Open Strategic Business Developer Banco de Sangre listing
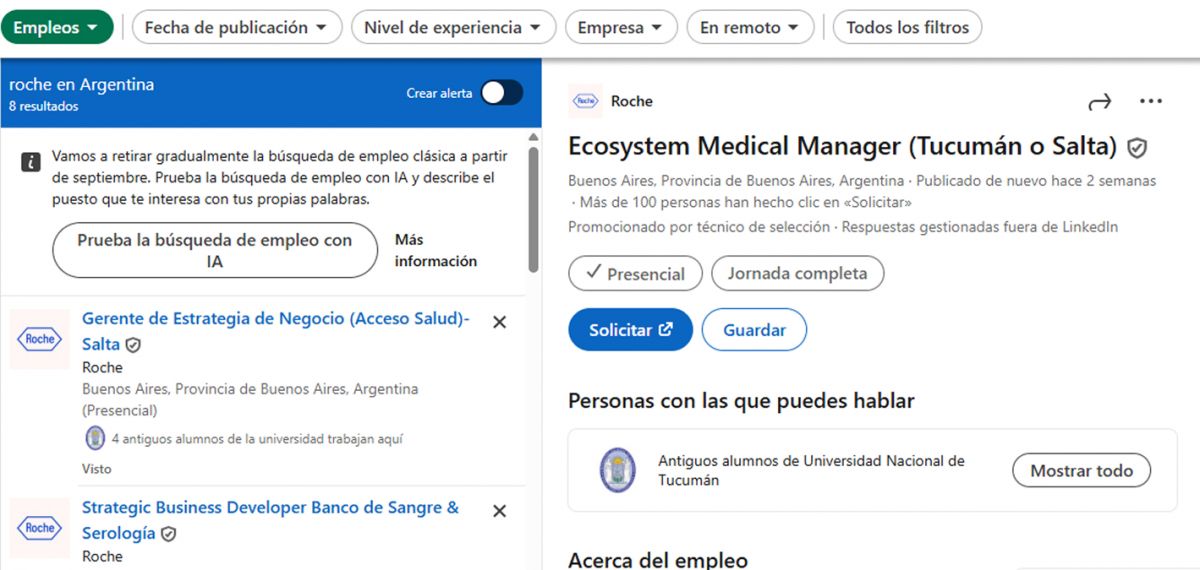 [270, 520]
